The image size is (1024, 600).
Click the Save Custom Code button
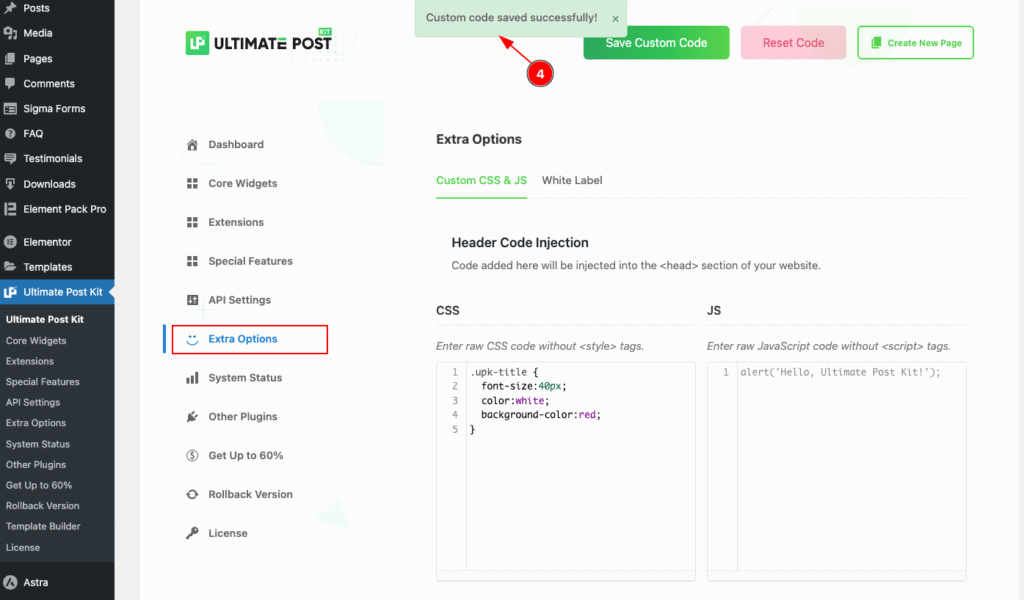(656, 42)
